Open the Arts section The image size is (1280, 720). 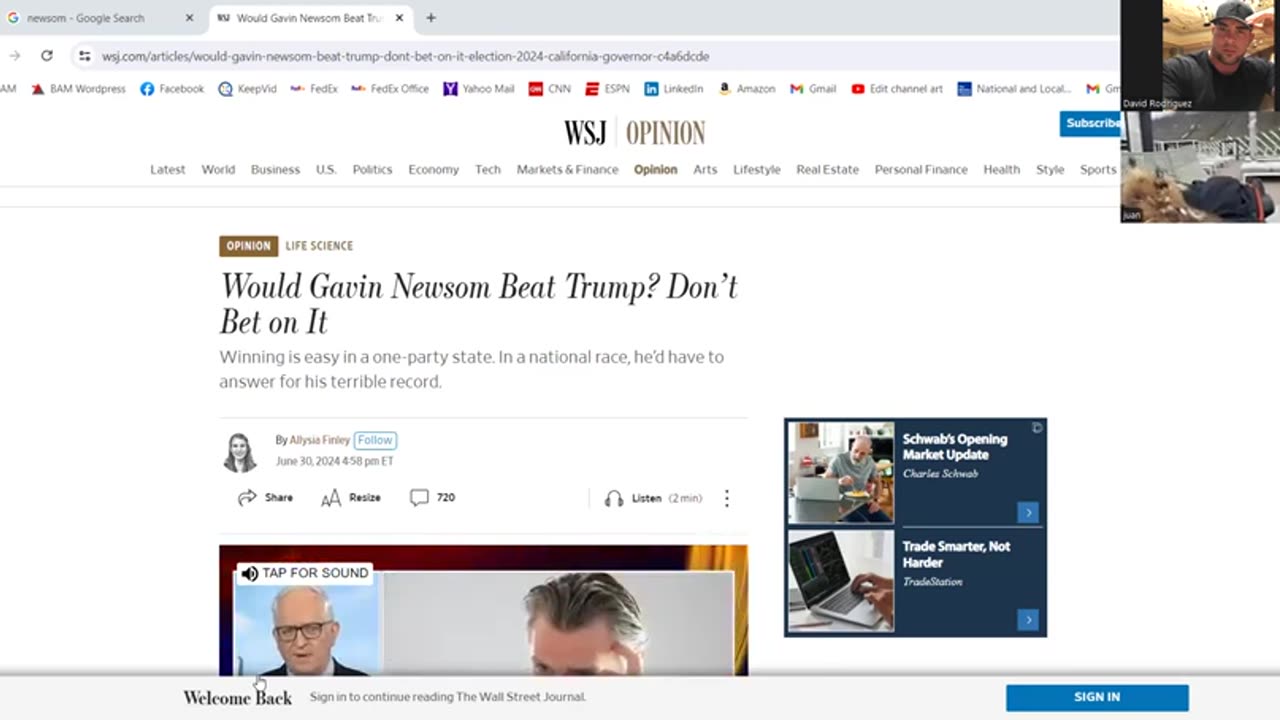click(x=705, y=169)
